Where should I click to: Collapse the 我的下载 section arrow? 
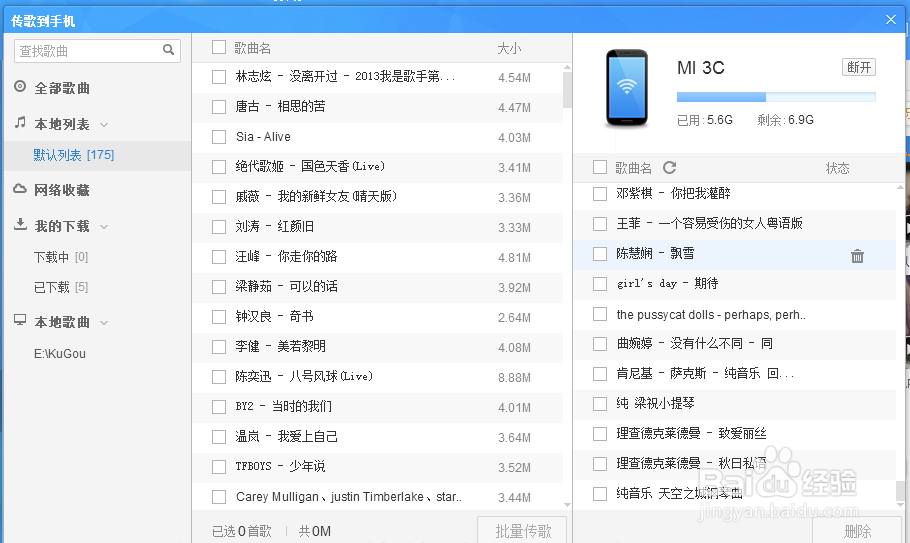point(104,227)
